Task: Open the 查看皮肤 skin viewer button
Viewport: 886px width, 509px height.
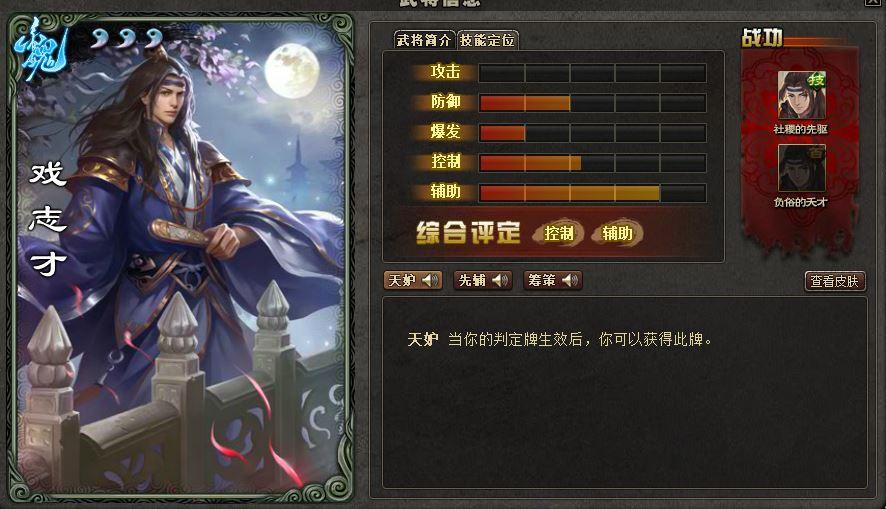Action: tap(835, 281)
